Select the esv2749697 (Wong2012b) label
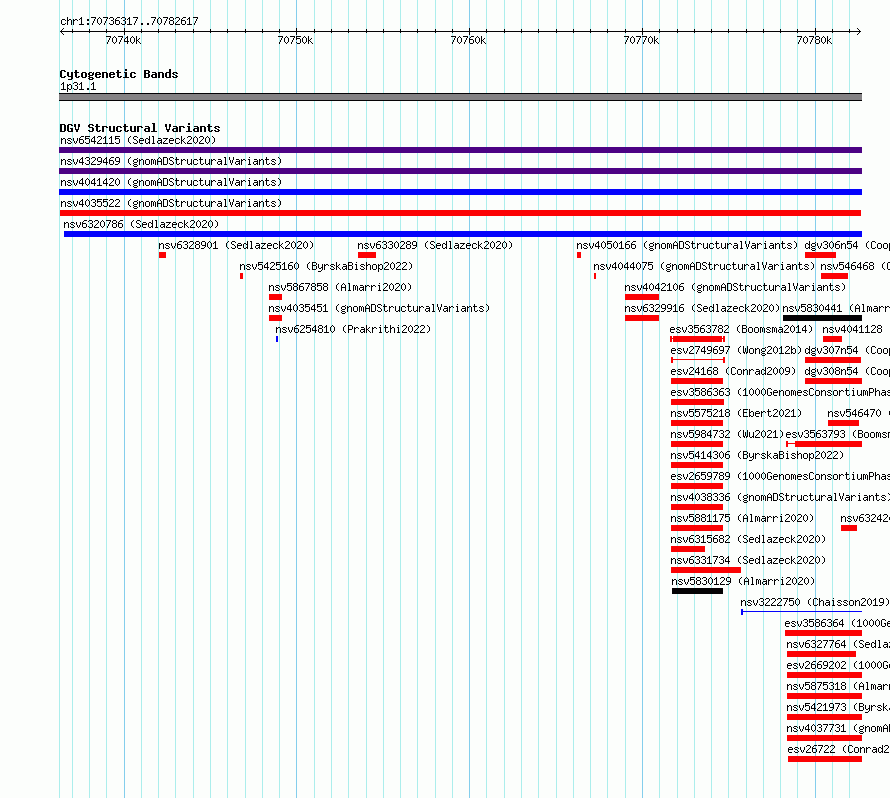 736,350
